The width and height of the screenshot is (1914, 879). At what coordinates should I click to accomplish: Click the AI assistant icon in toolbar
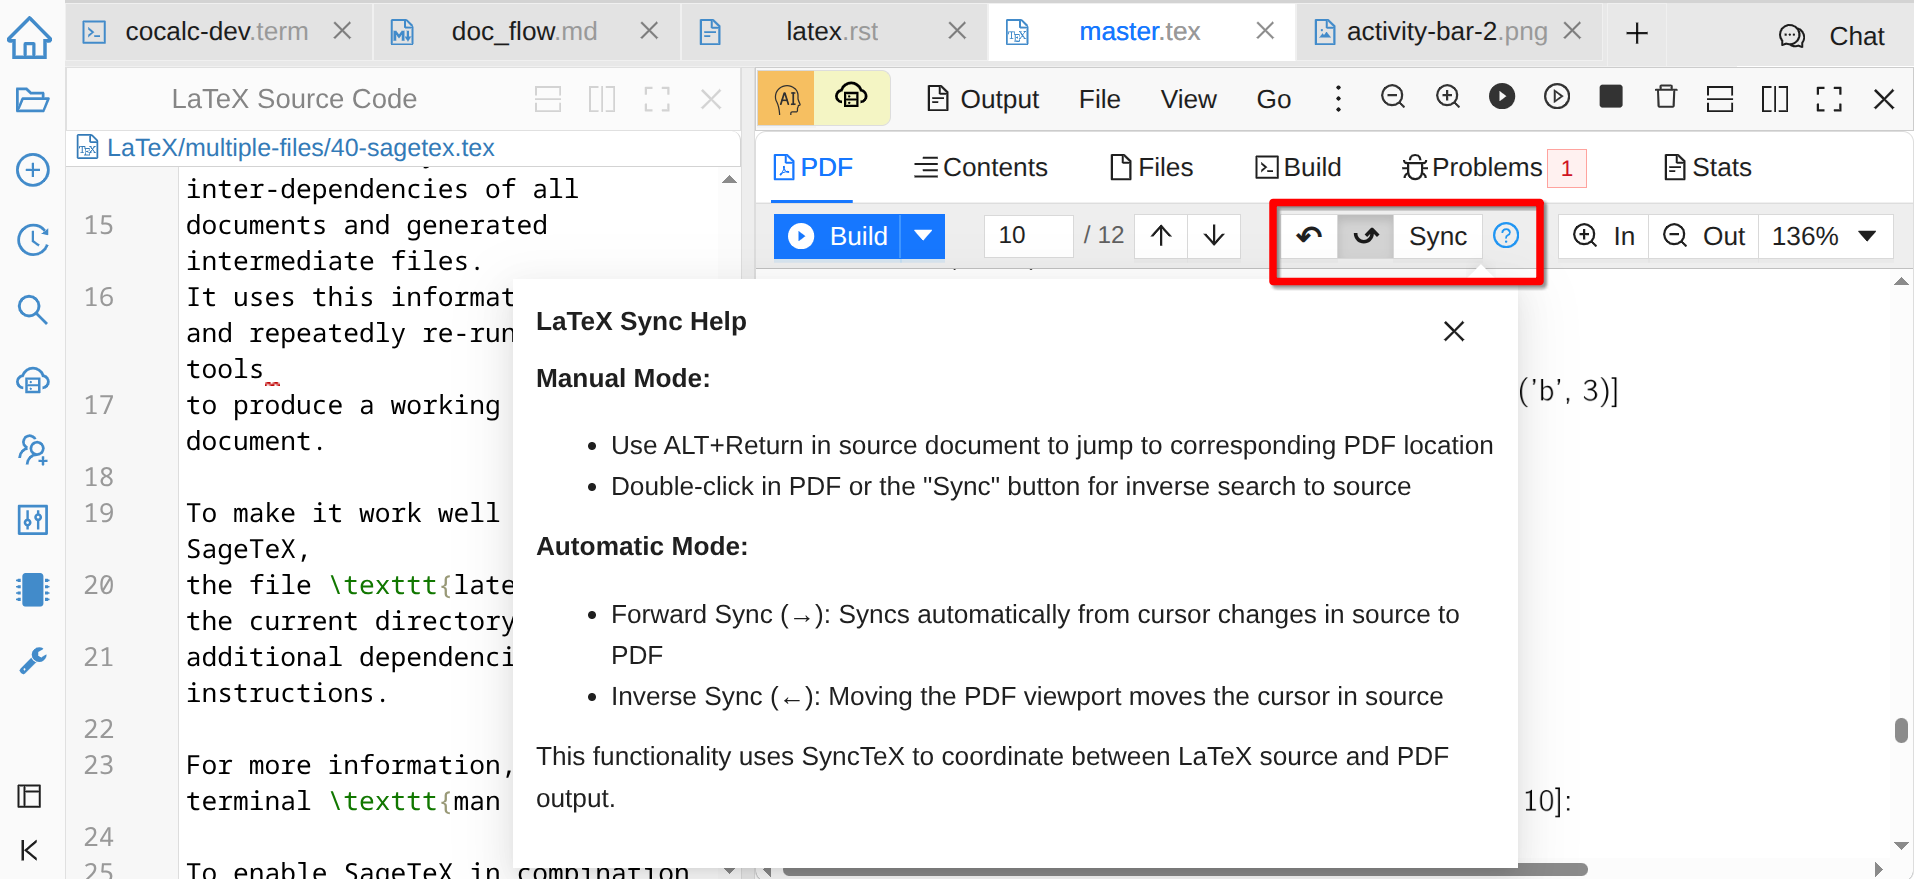point(787,99)
